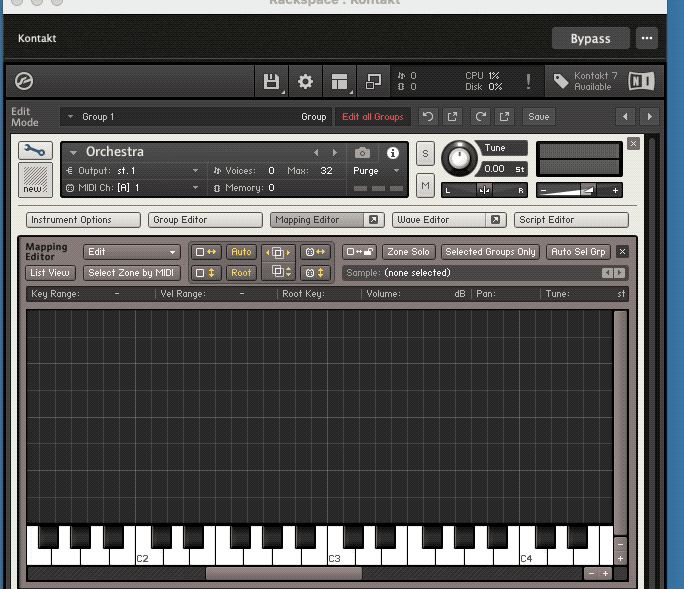Open the Wave Editor tab
684x589 pixels.
point(439,220)
